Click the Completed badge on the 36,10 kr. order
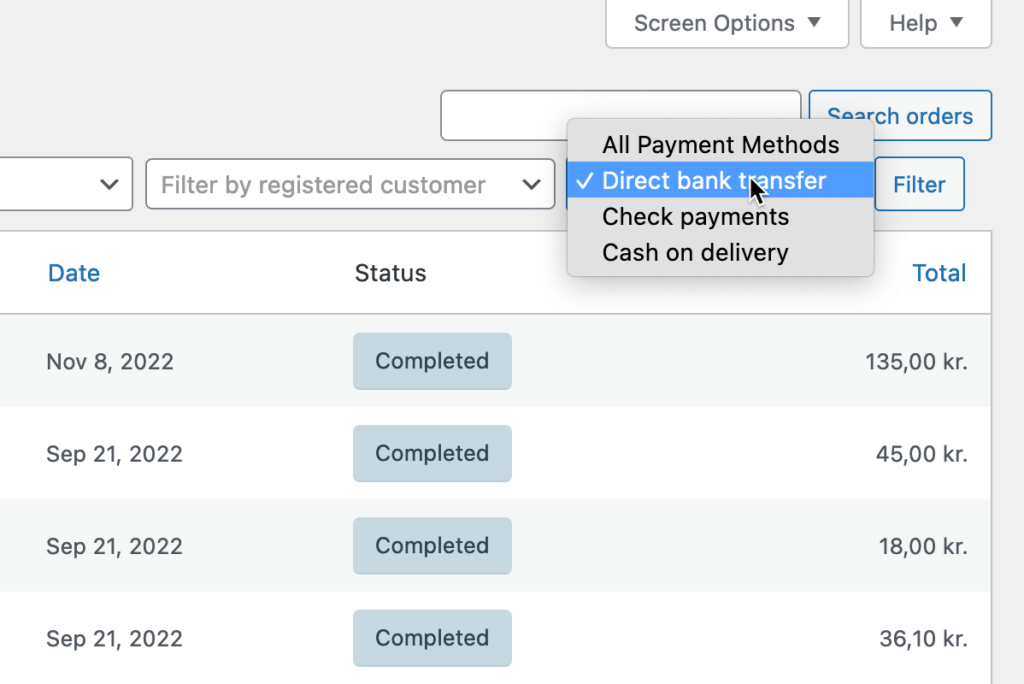 [x=431, y=638]
